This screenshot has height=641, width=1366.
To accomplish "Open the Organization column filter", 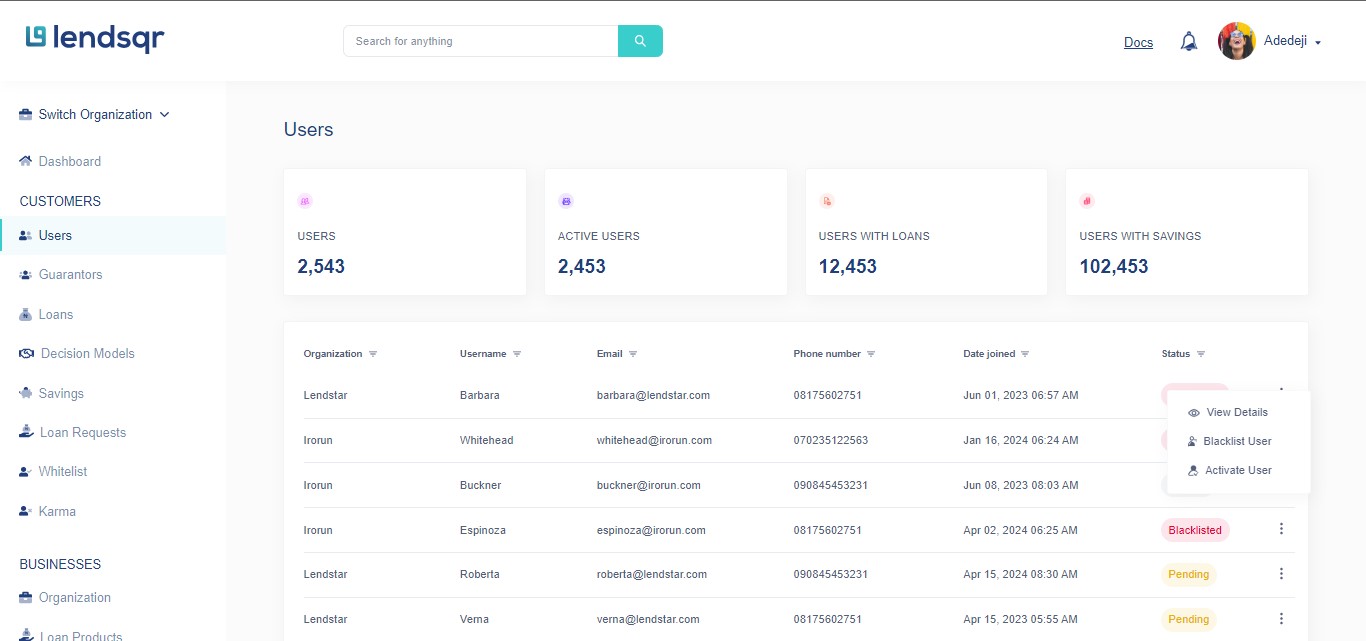I will click(373, 354).
